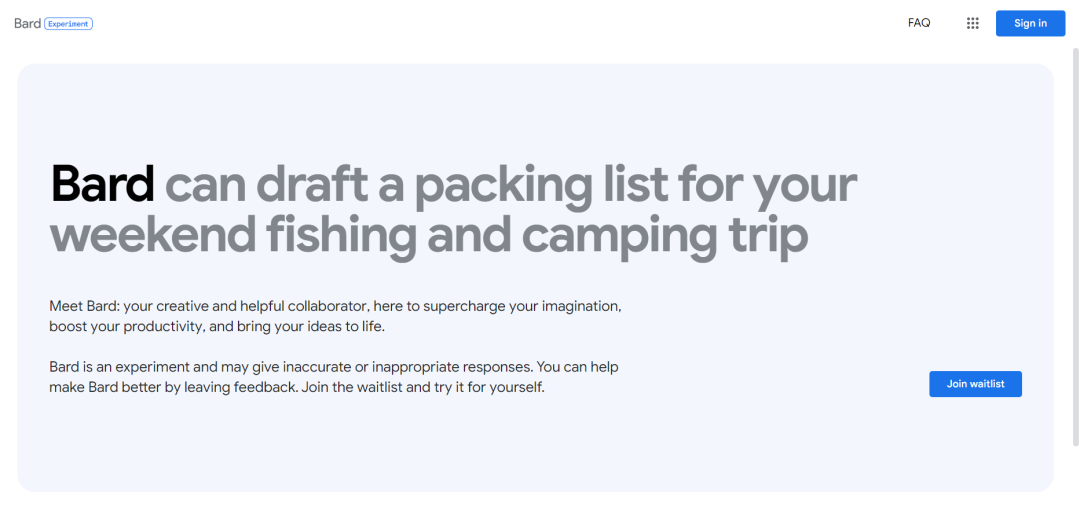Screen dimensions: 1080x521
Task: Click the Join waitlist button
Action: [975, 384]
